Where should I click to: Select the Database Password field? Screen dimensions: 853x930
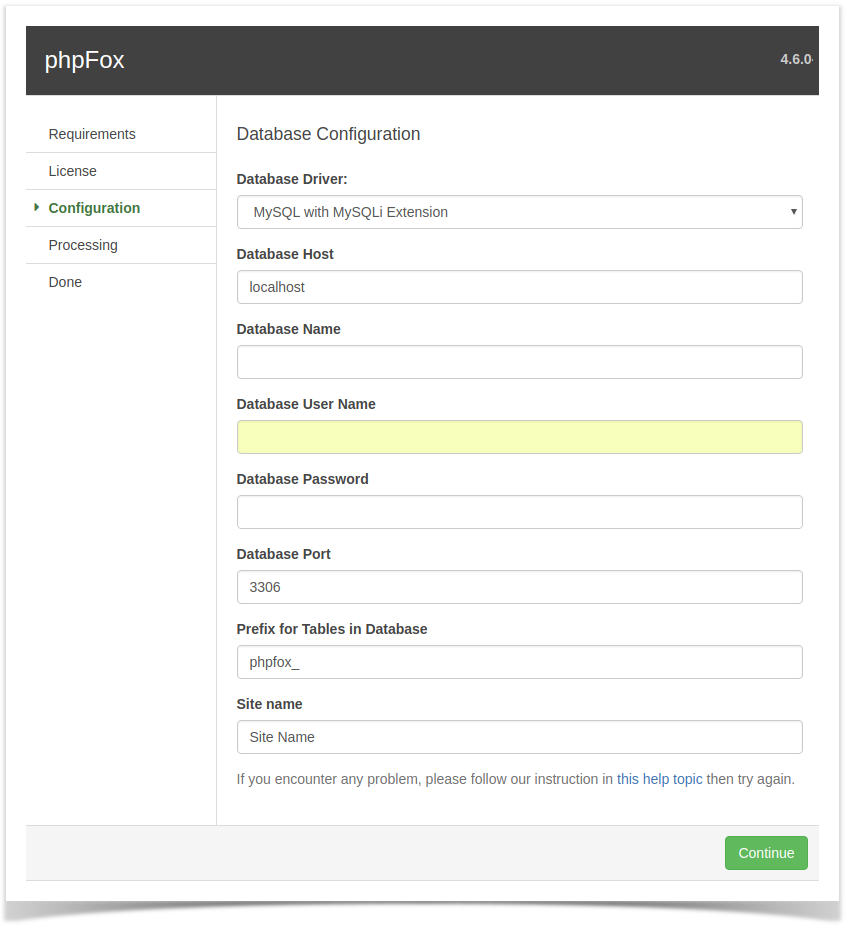point(520,512)
